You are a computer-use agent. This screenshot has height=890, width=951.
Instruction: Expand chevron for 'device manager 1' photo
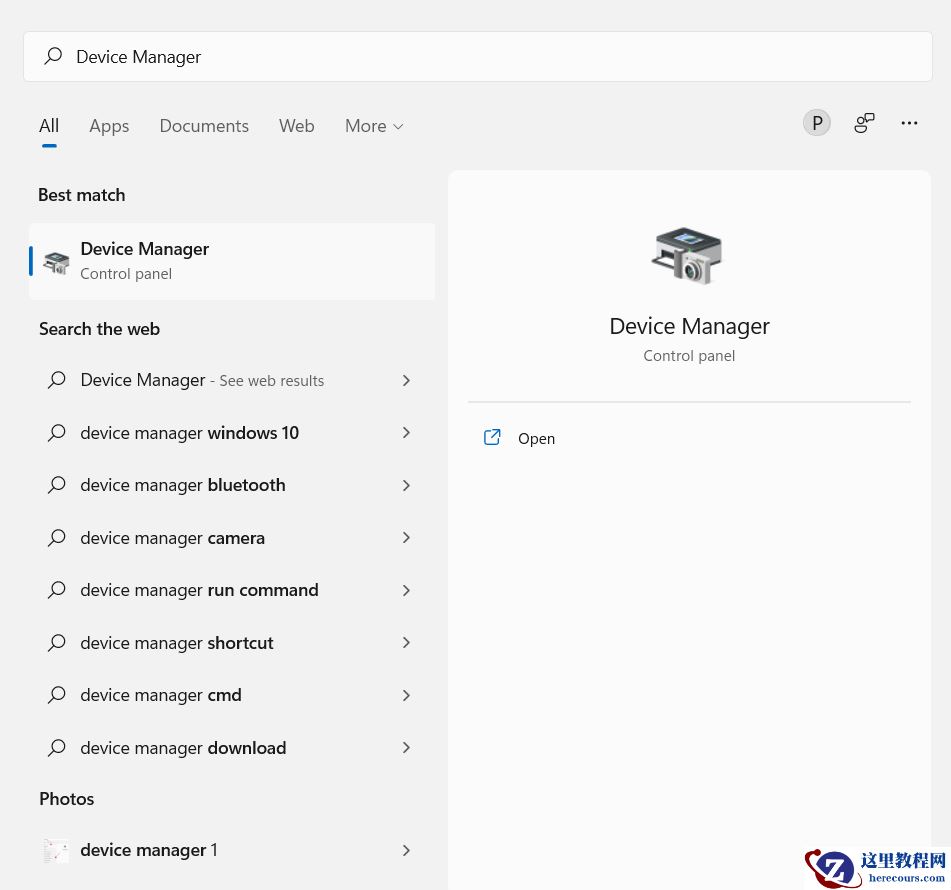click(x=406, y=851)
